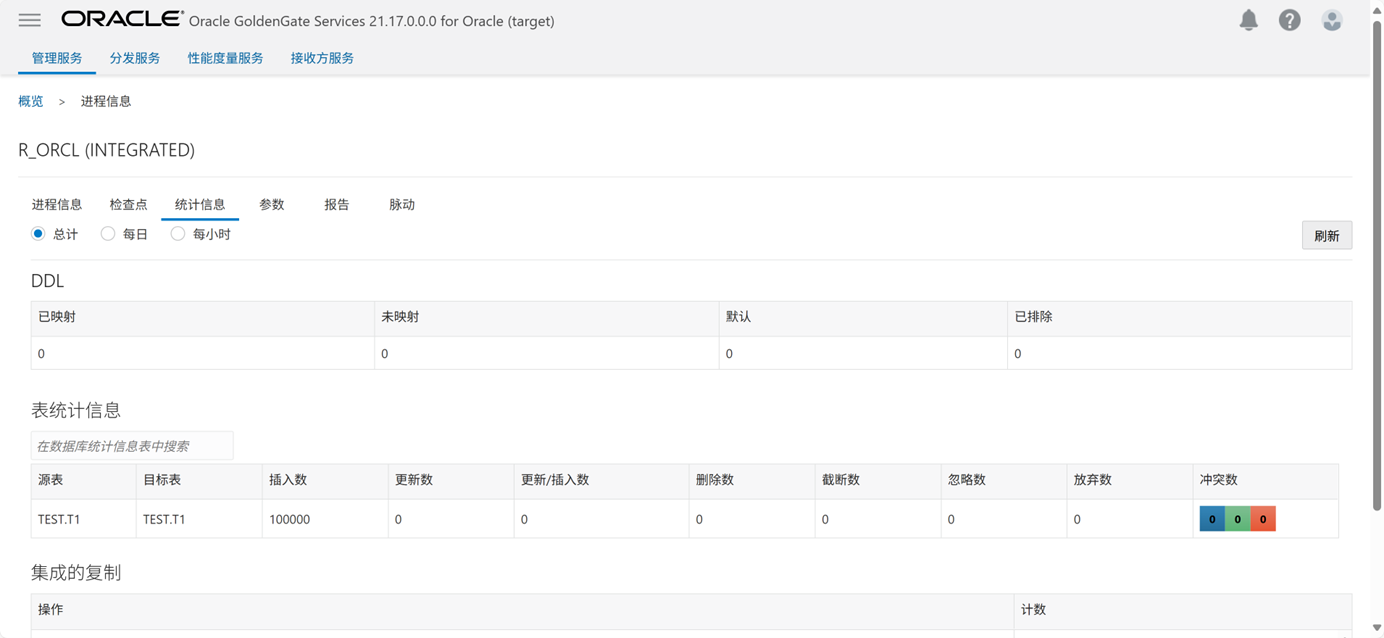1384x638 pixels.
Task: Click the 刷新 button
Action: [1326, 236]
